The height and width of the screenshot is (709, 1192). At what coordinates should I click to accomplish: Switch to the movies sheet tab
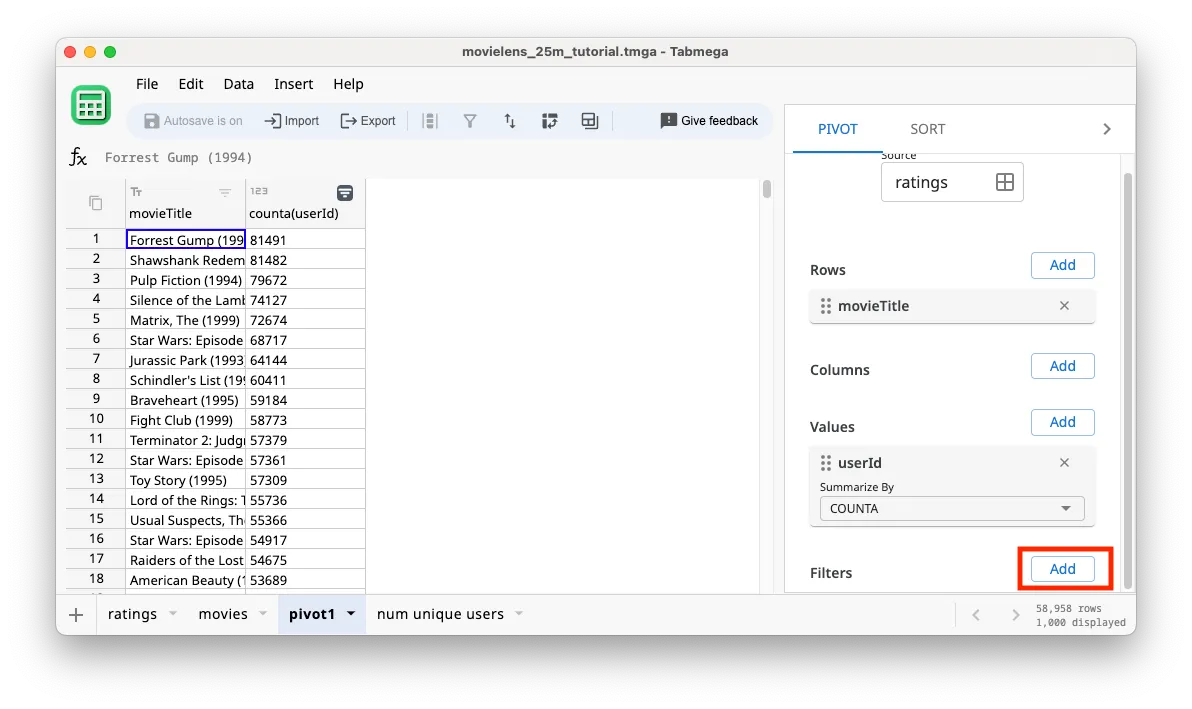(224, 614)
